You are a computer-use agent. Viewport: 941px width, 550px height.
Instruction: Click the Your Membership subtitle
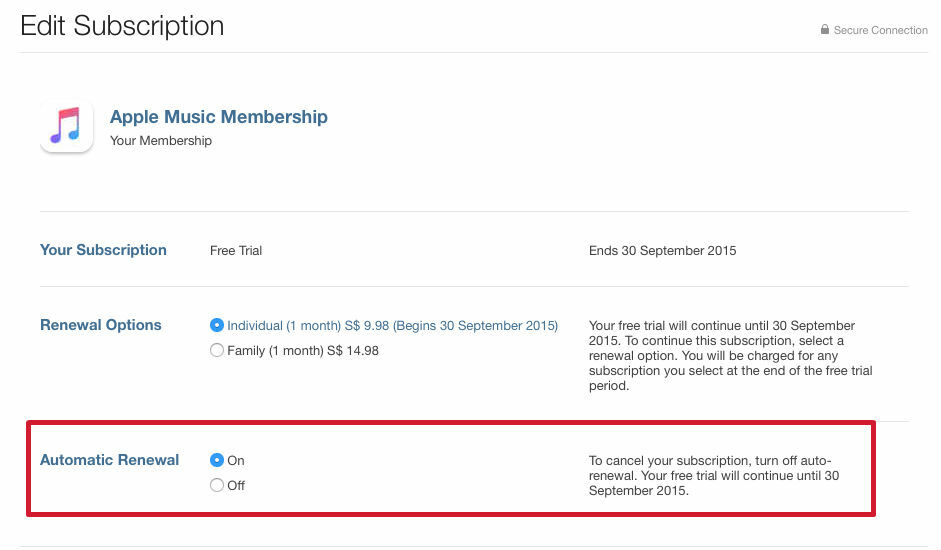click(x=161, y=141)
